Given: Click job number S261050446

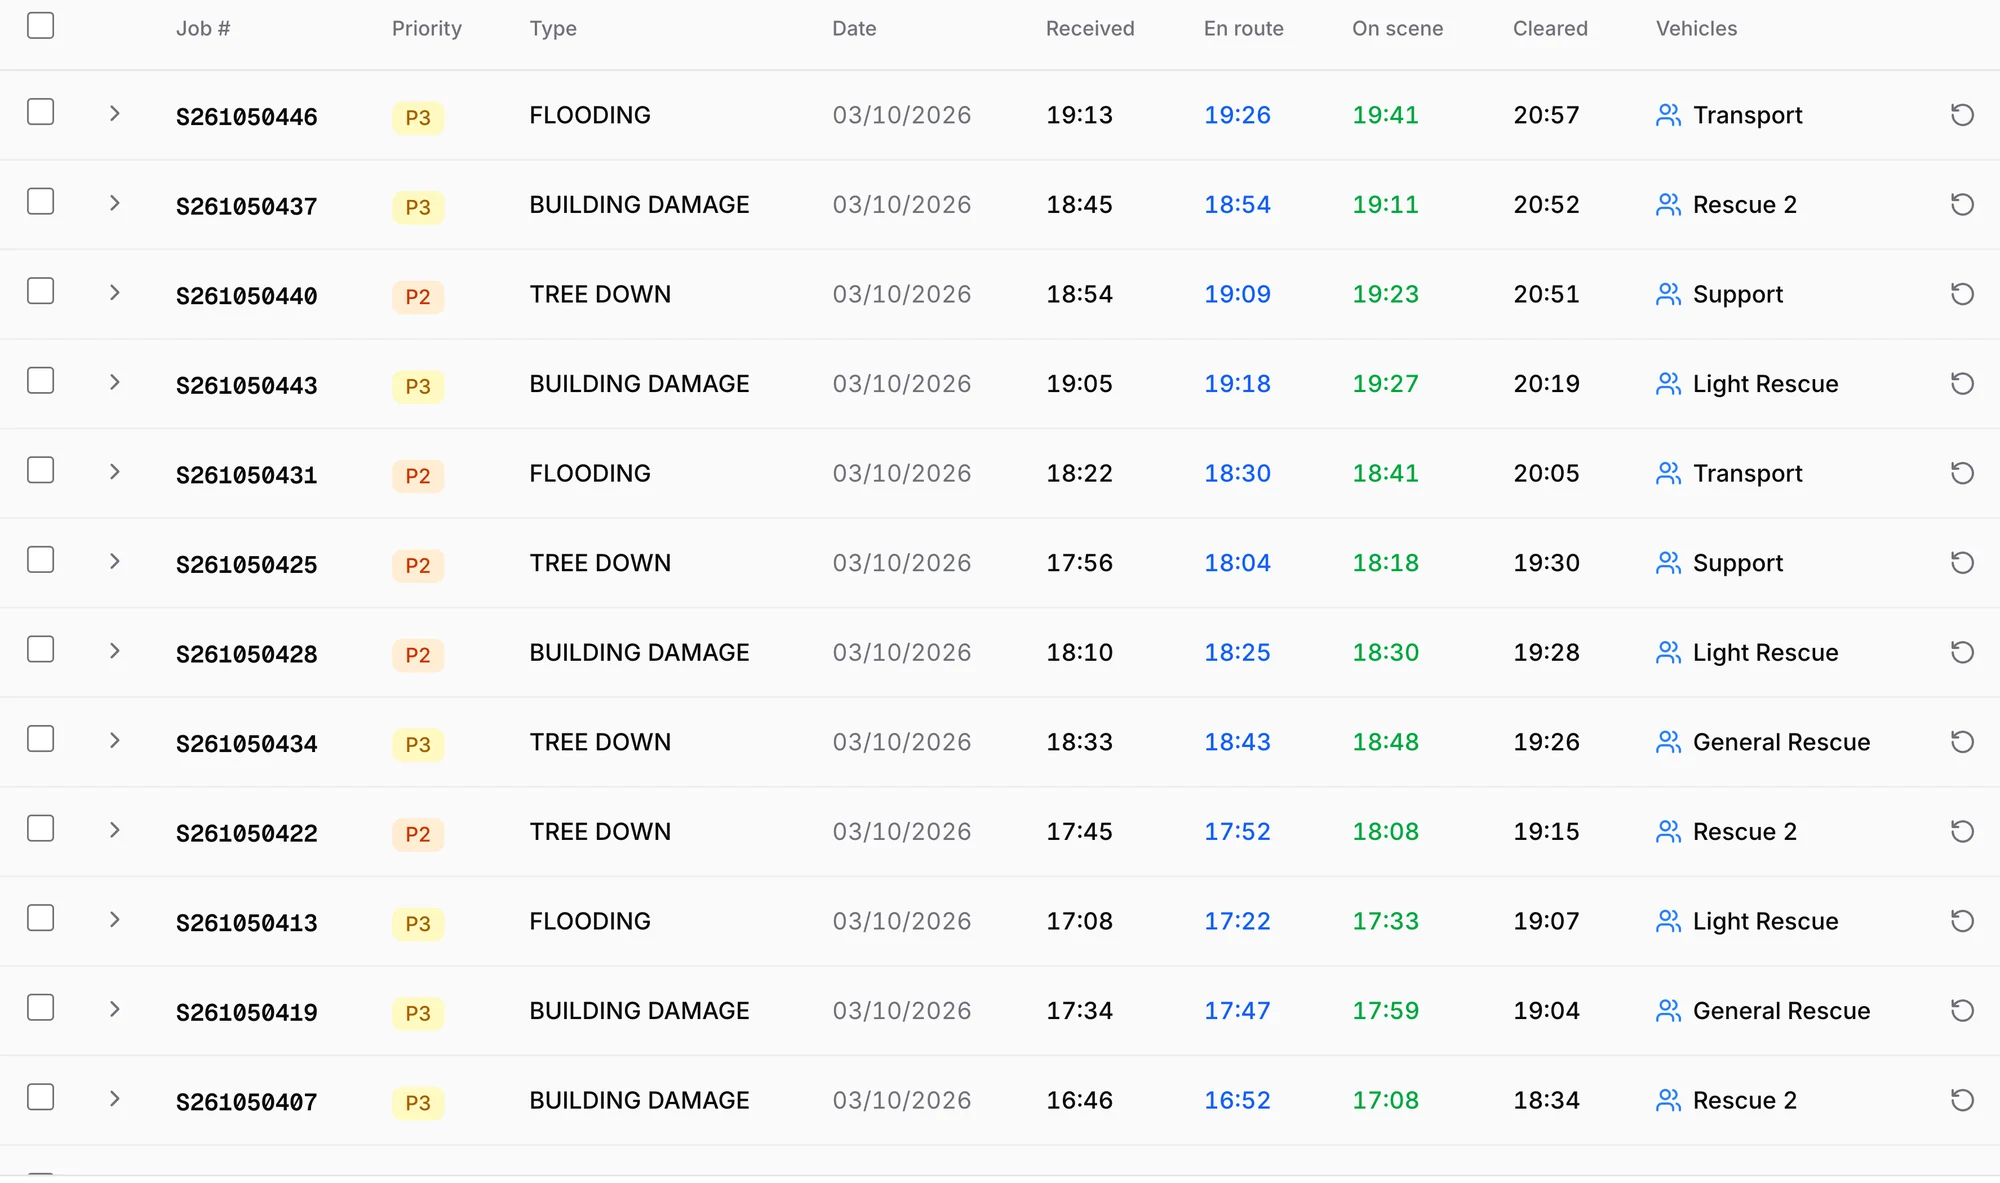Looking at the screenshot, I should 247,117.
